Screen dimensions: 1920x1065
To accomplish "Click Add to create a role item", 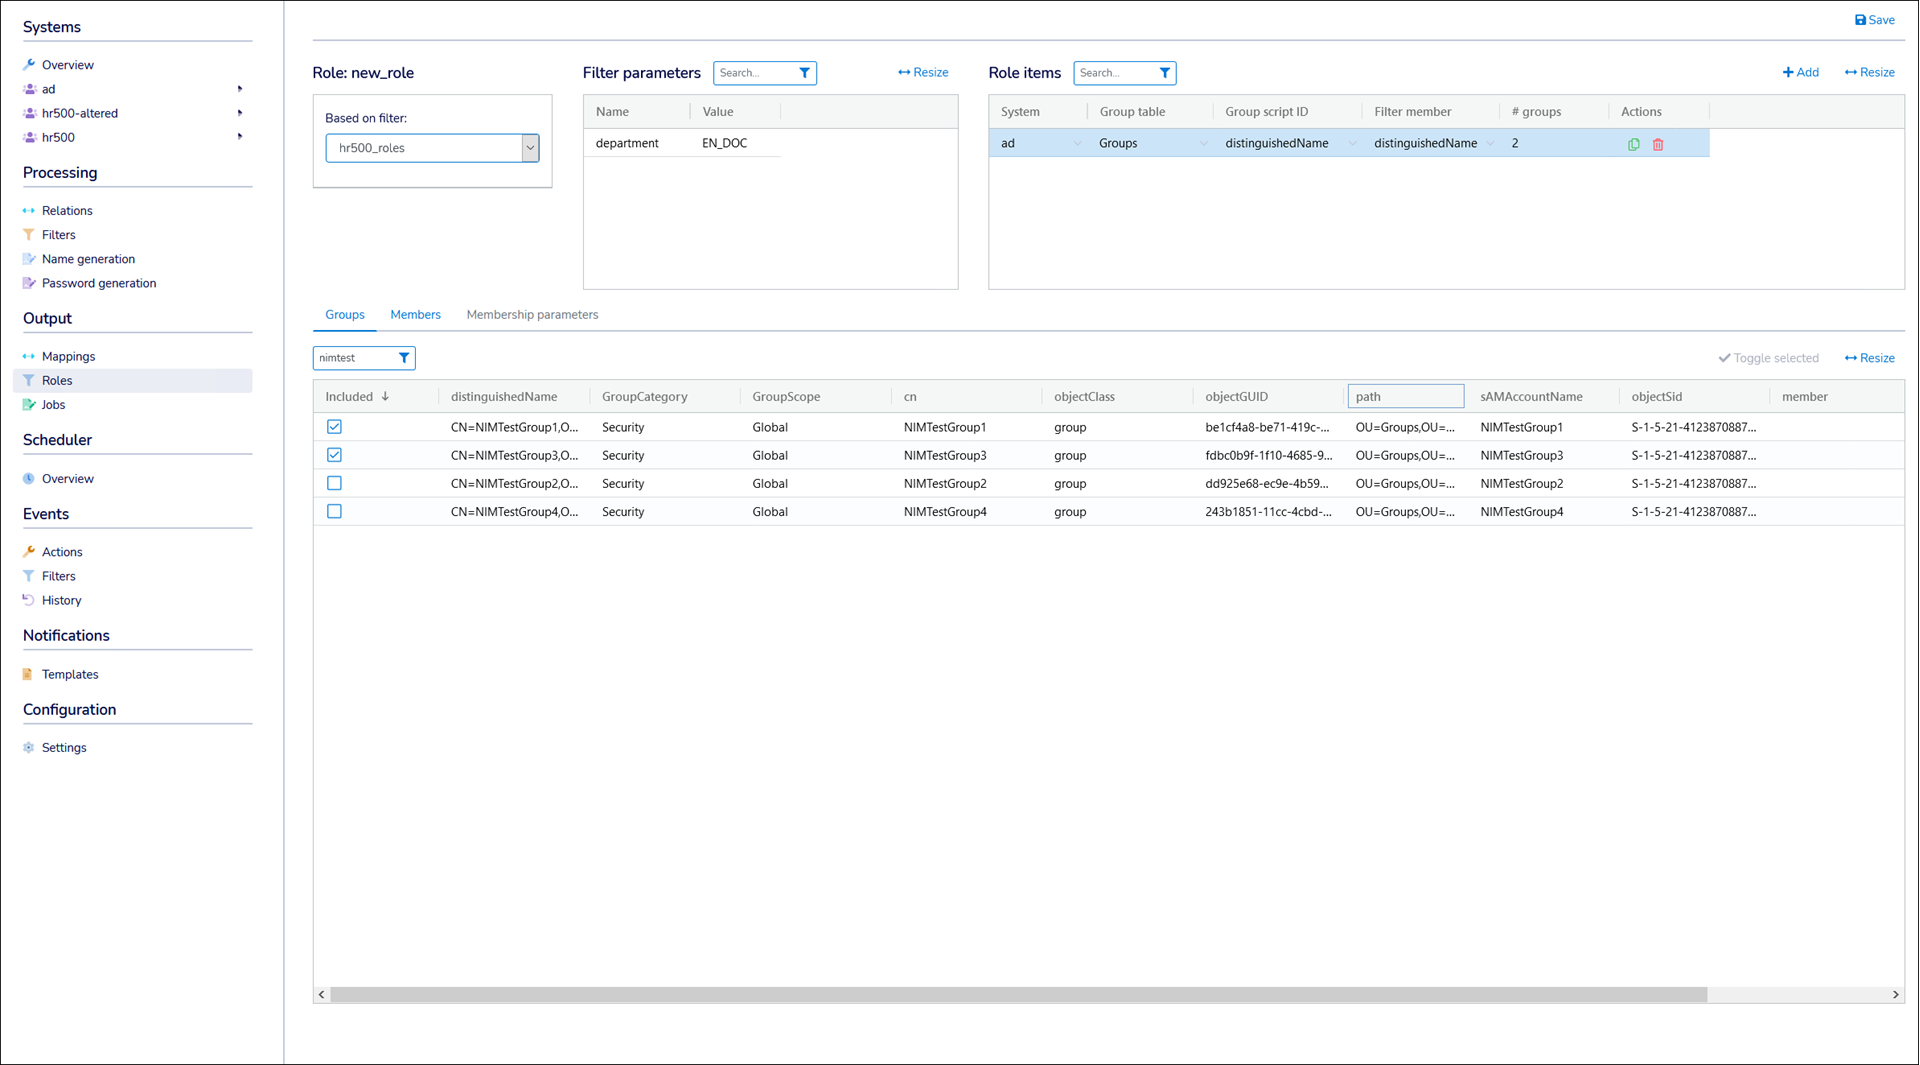I will pyautogui.click(x=1800, y=73).
